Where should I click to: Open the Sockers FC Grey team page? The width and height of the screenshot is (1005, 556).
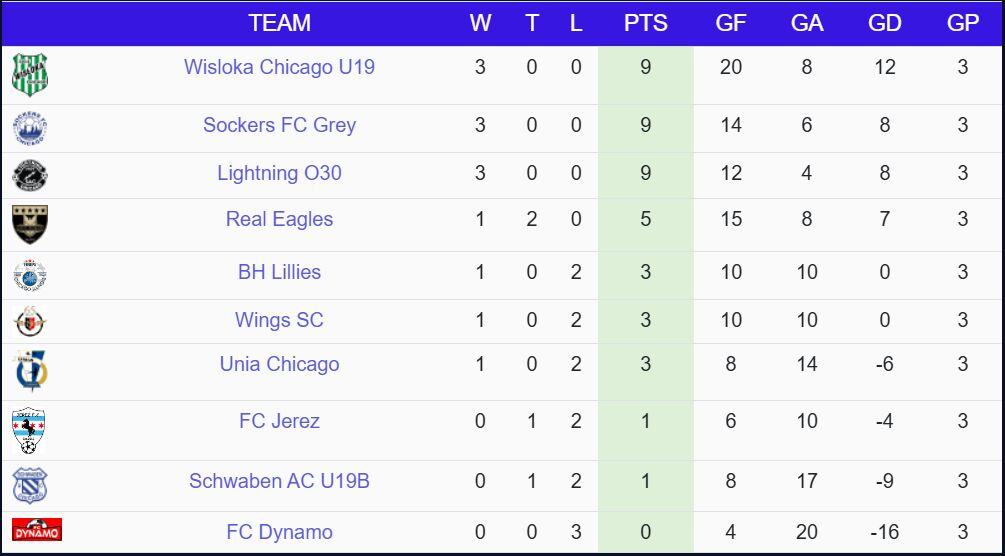(x=279, y=125)
